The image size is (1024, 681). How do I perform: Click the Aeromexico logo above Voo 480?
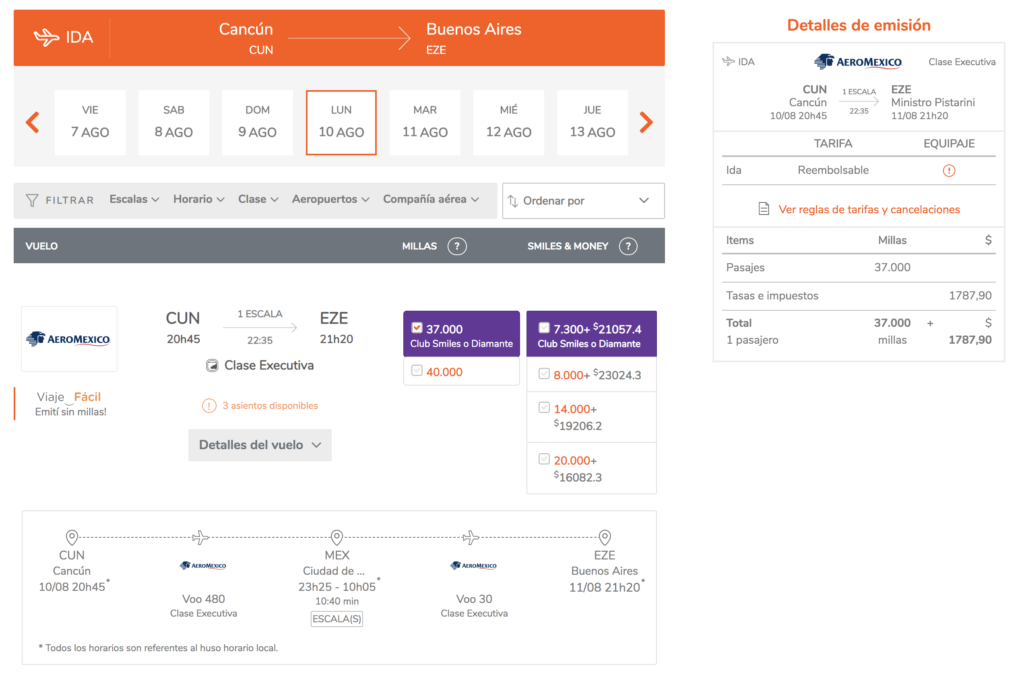click(203, 565)
